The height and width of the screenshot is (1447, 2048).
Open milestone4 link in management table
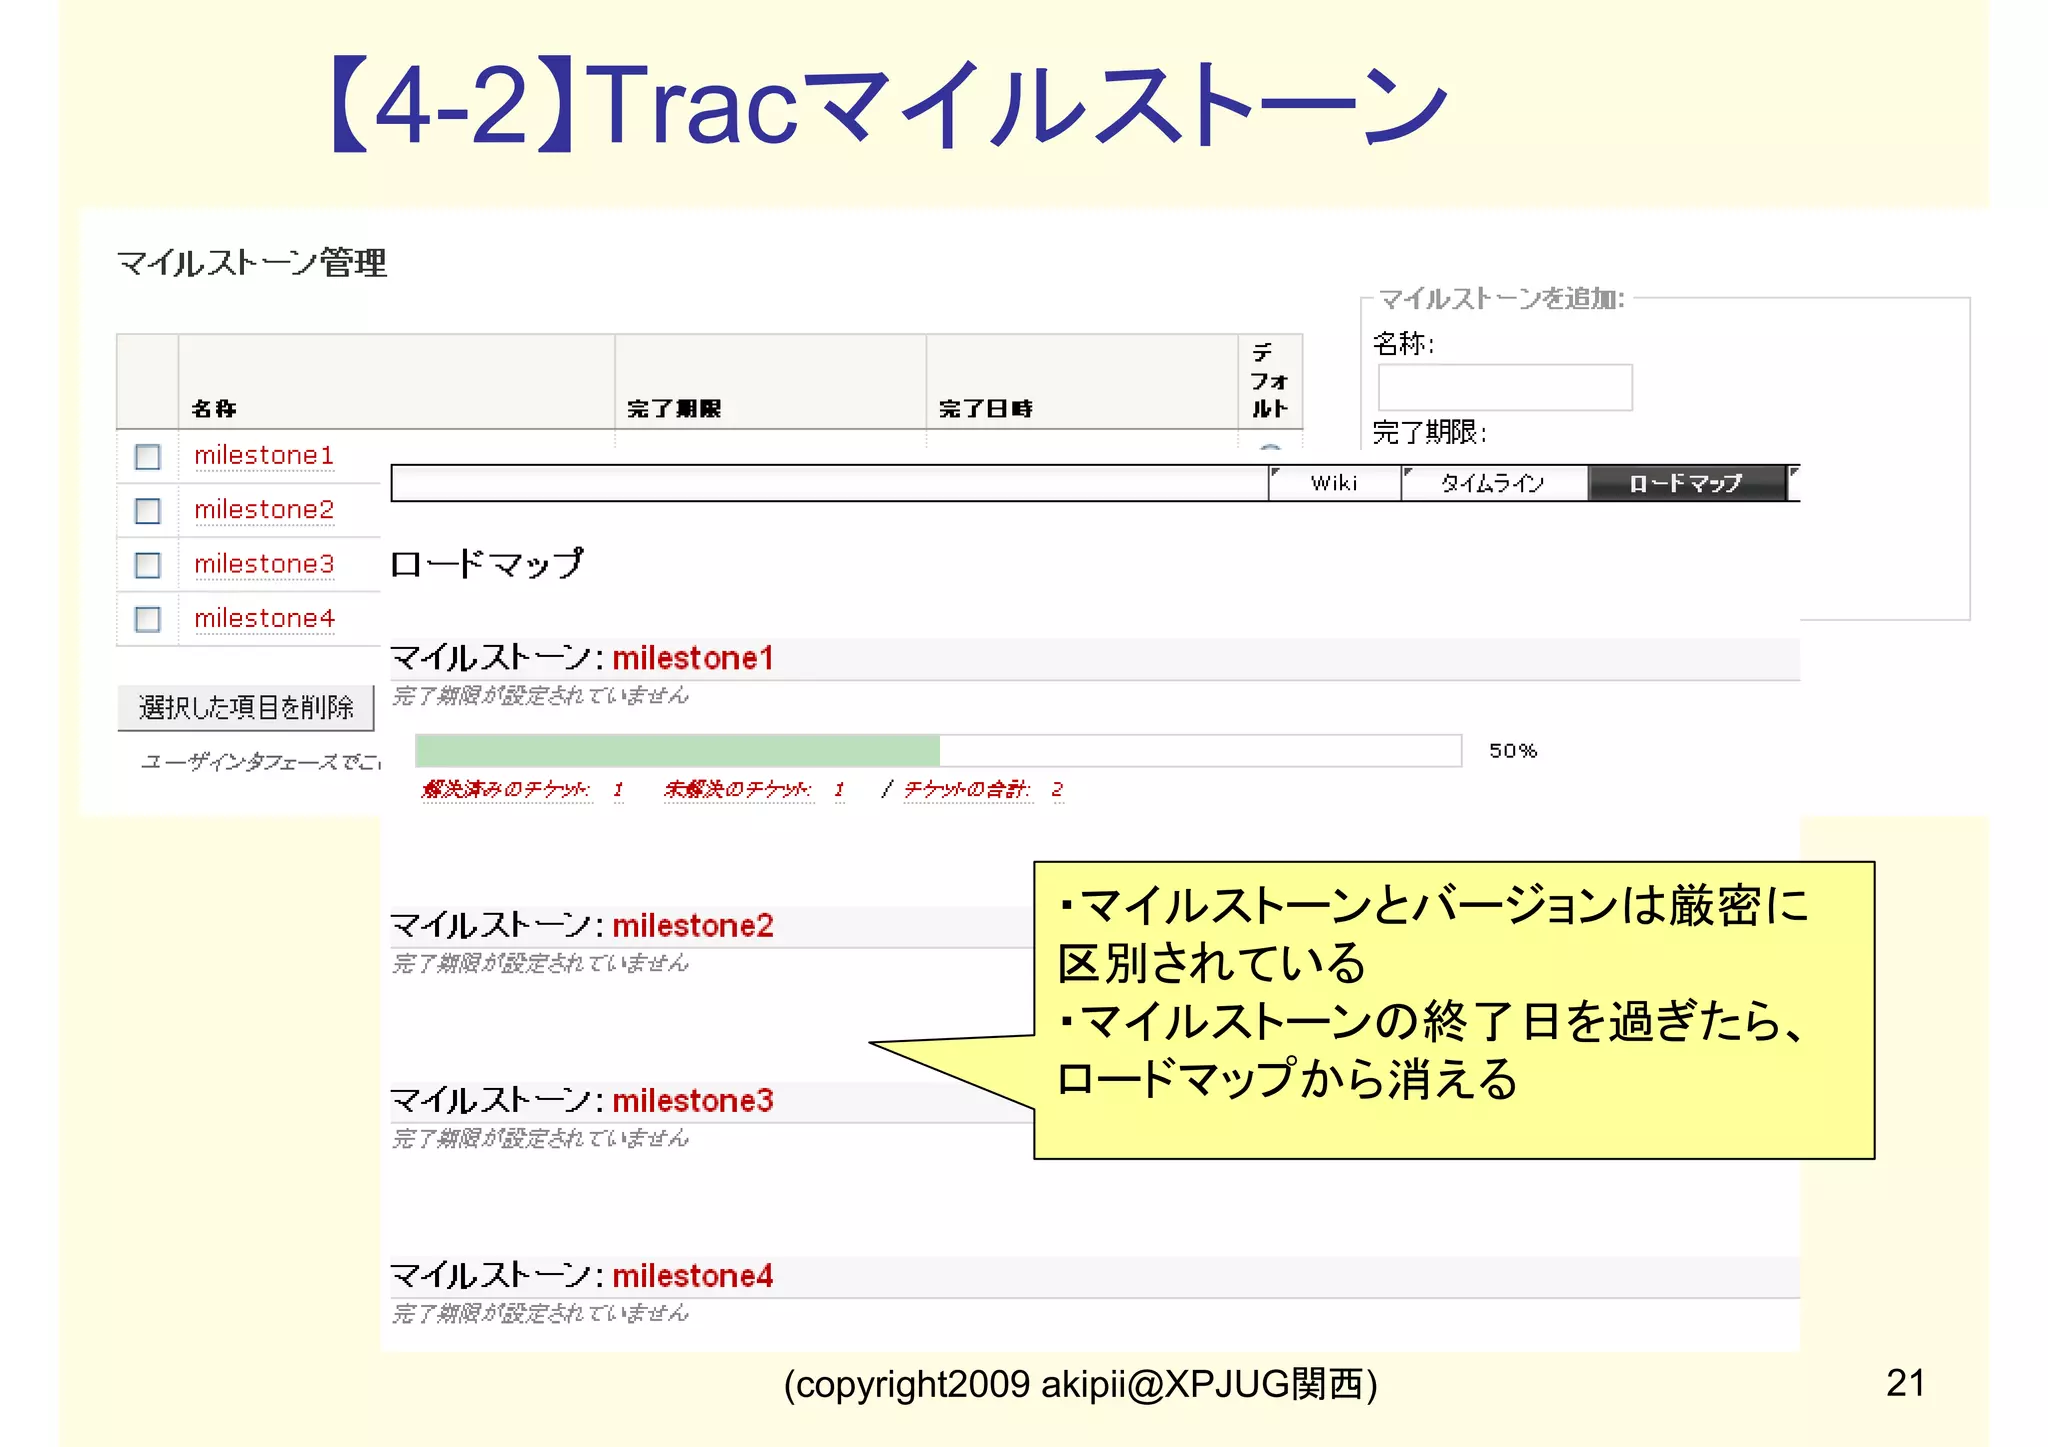(264, 619)
